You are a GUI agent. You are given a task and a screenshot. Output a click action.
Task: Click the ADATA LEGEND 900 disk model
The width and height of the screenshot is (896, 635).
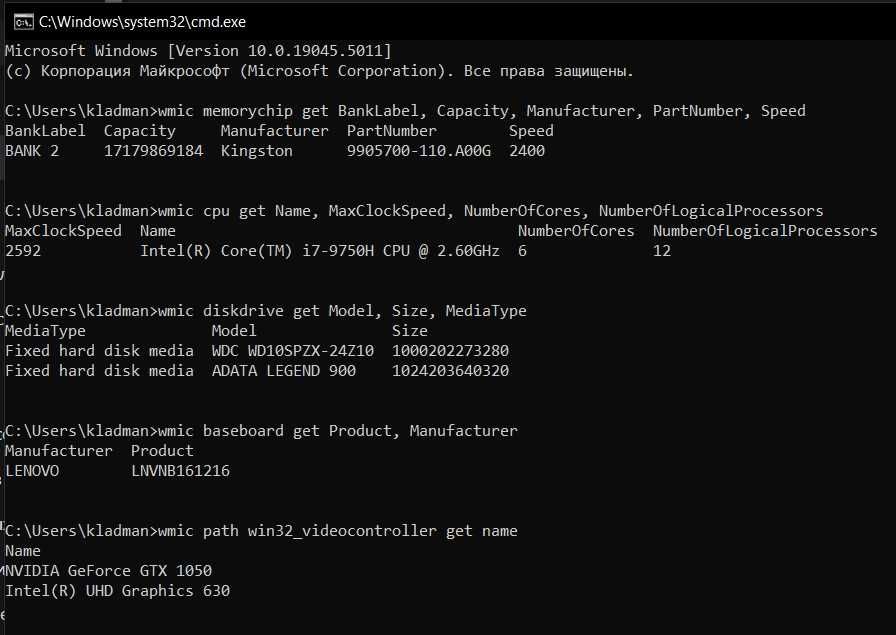click(283, 371)
